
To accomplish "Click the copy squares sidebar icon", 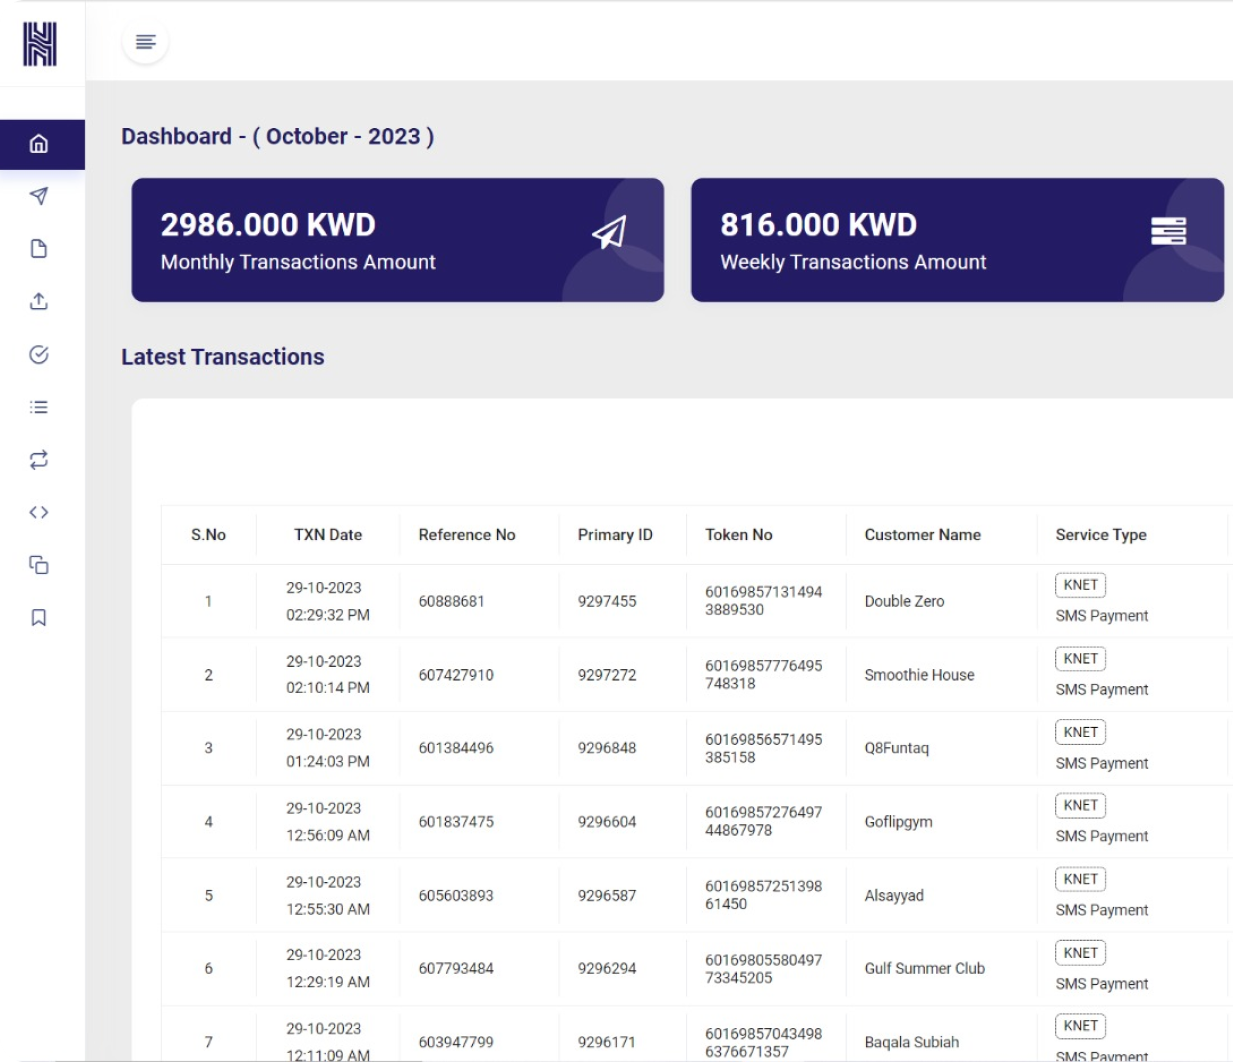I will point(39,565).
